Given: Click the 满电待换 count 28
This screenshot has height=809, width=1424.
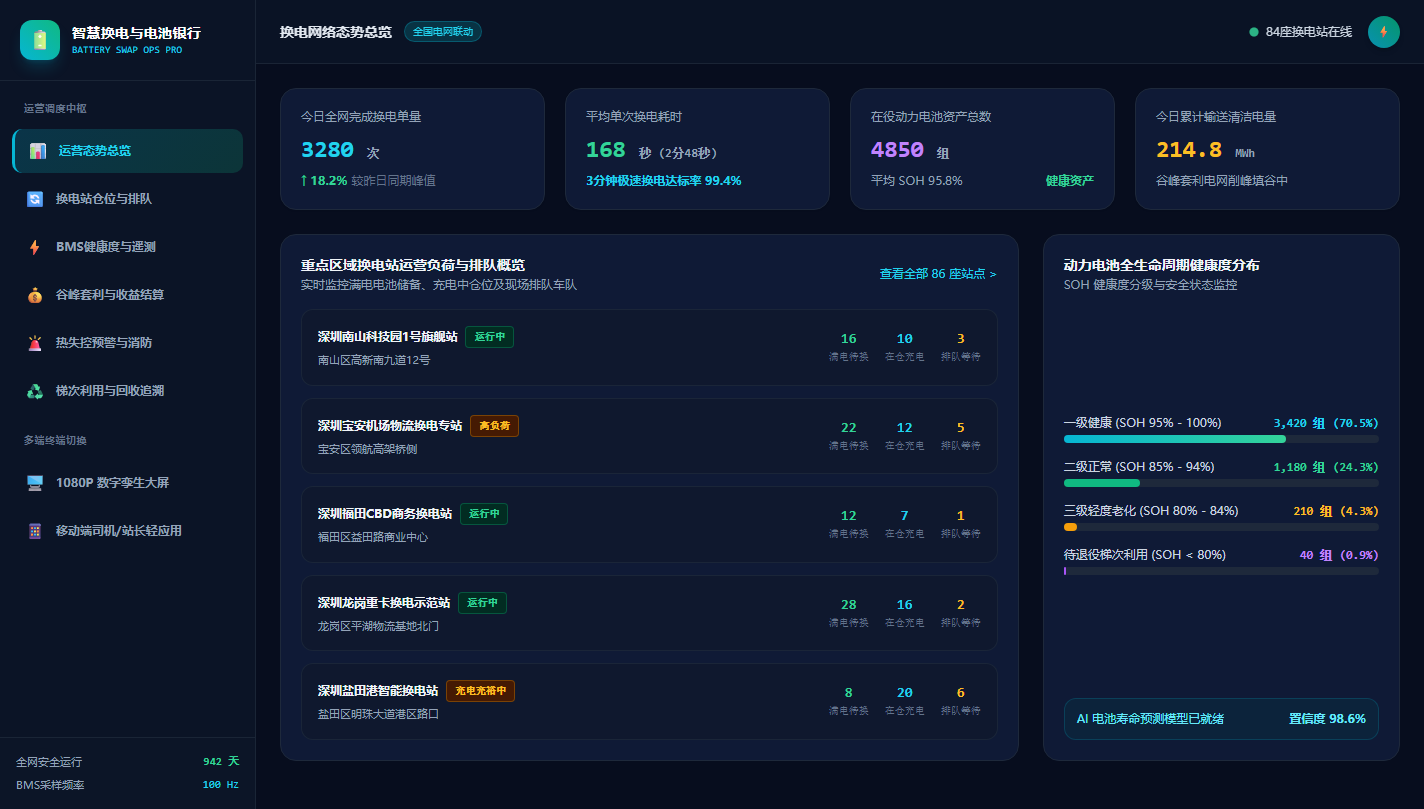Looking at the screenshot, I should click(x=849, y=605).
